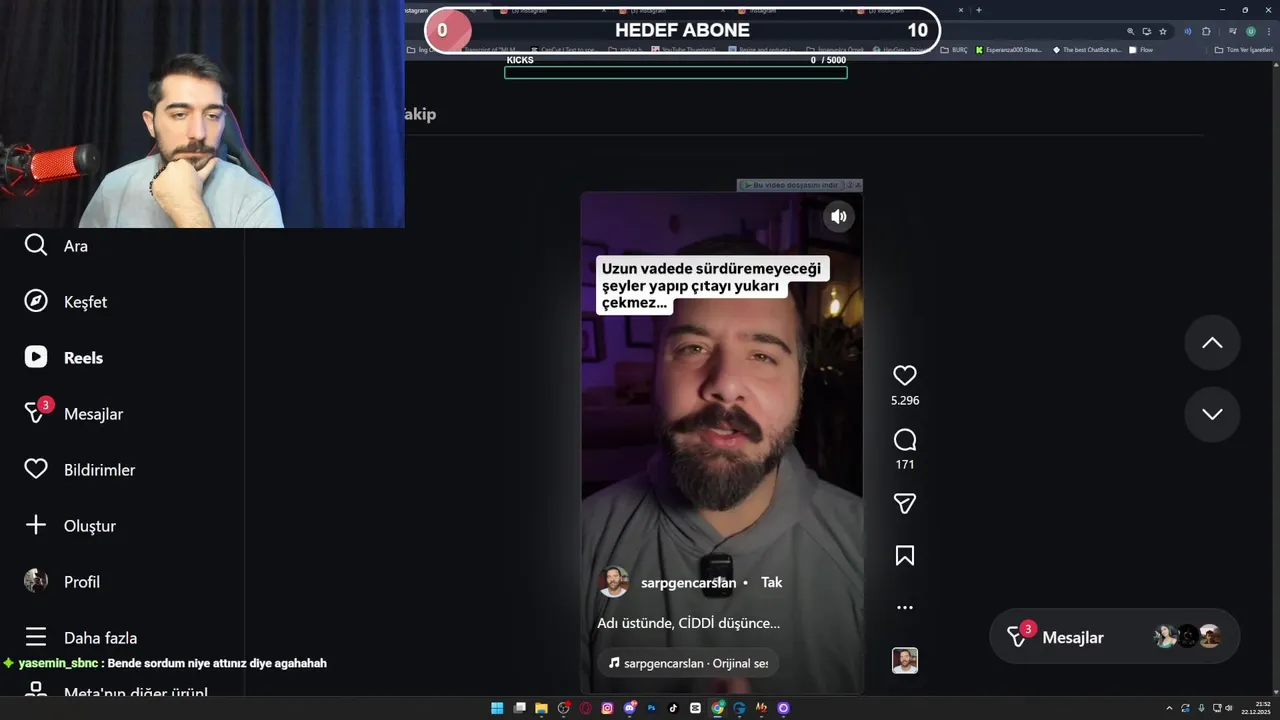Viewport: 1280px width, 720px height.
Task: Select Reels in the Instagram sidebar
Action: click(64, 358)
